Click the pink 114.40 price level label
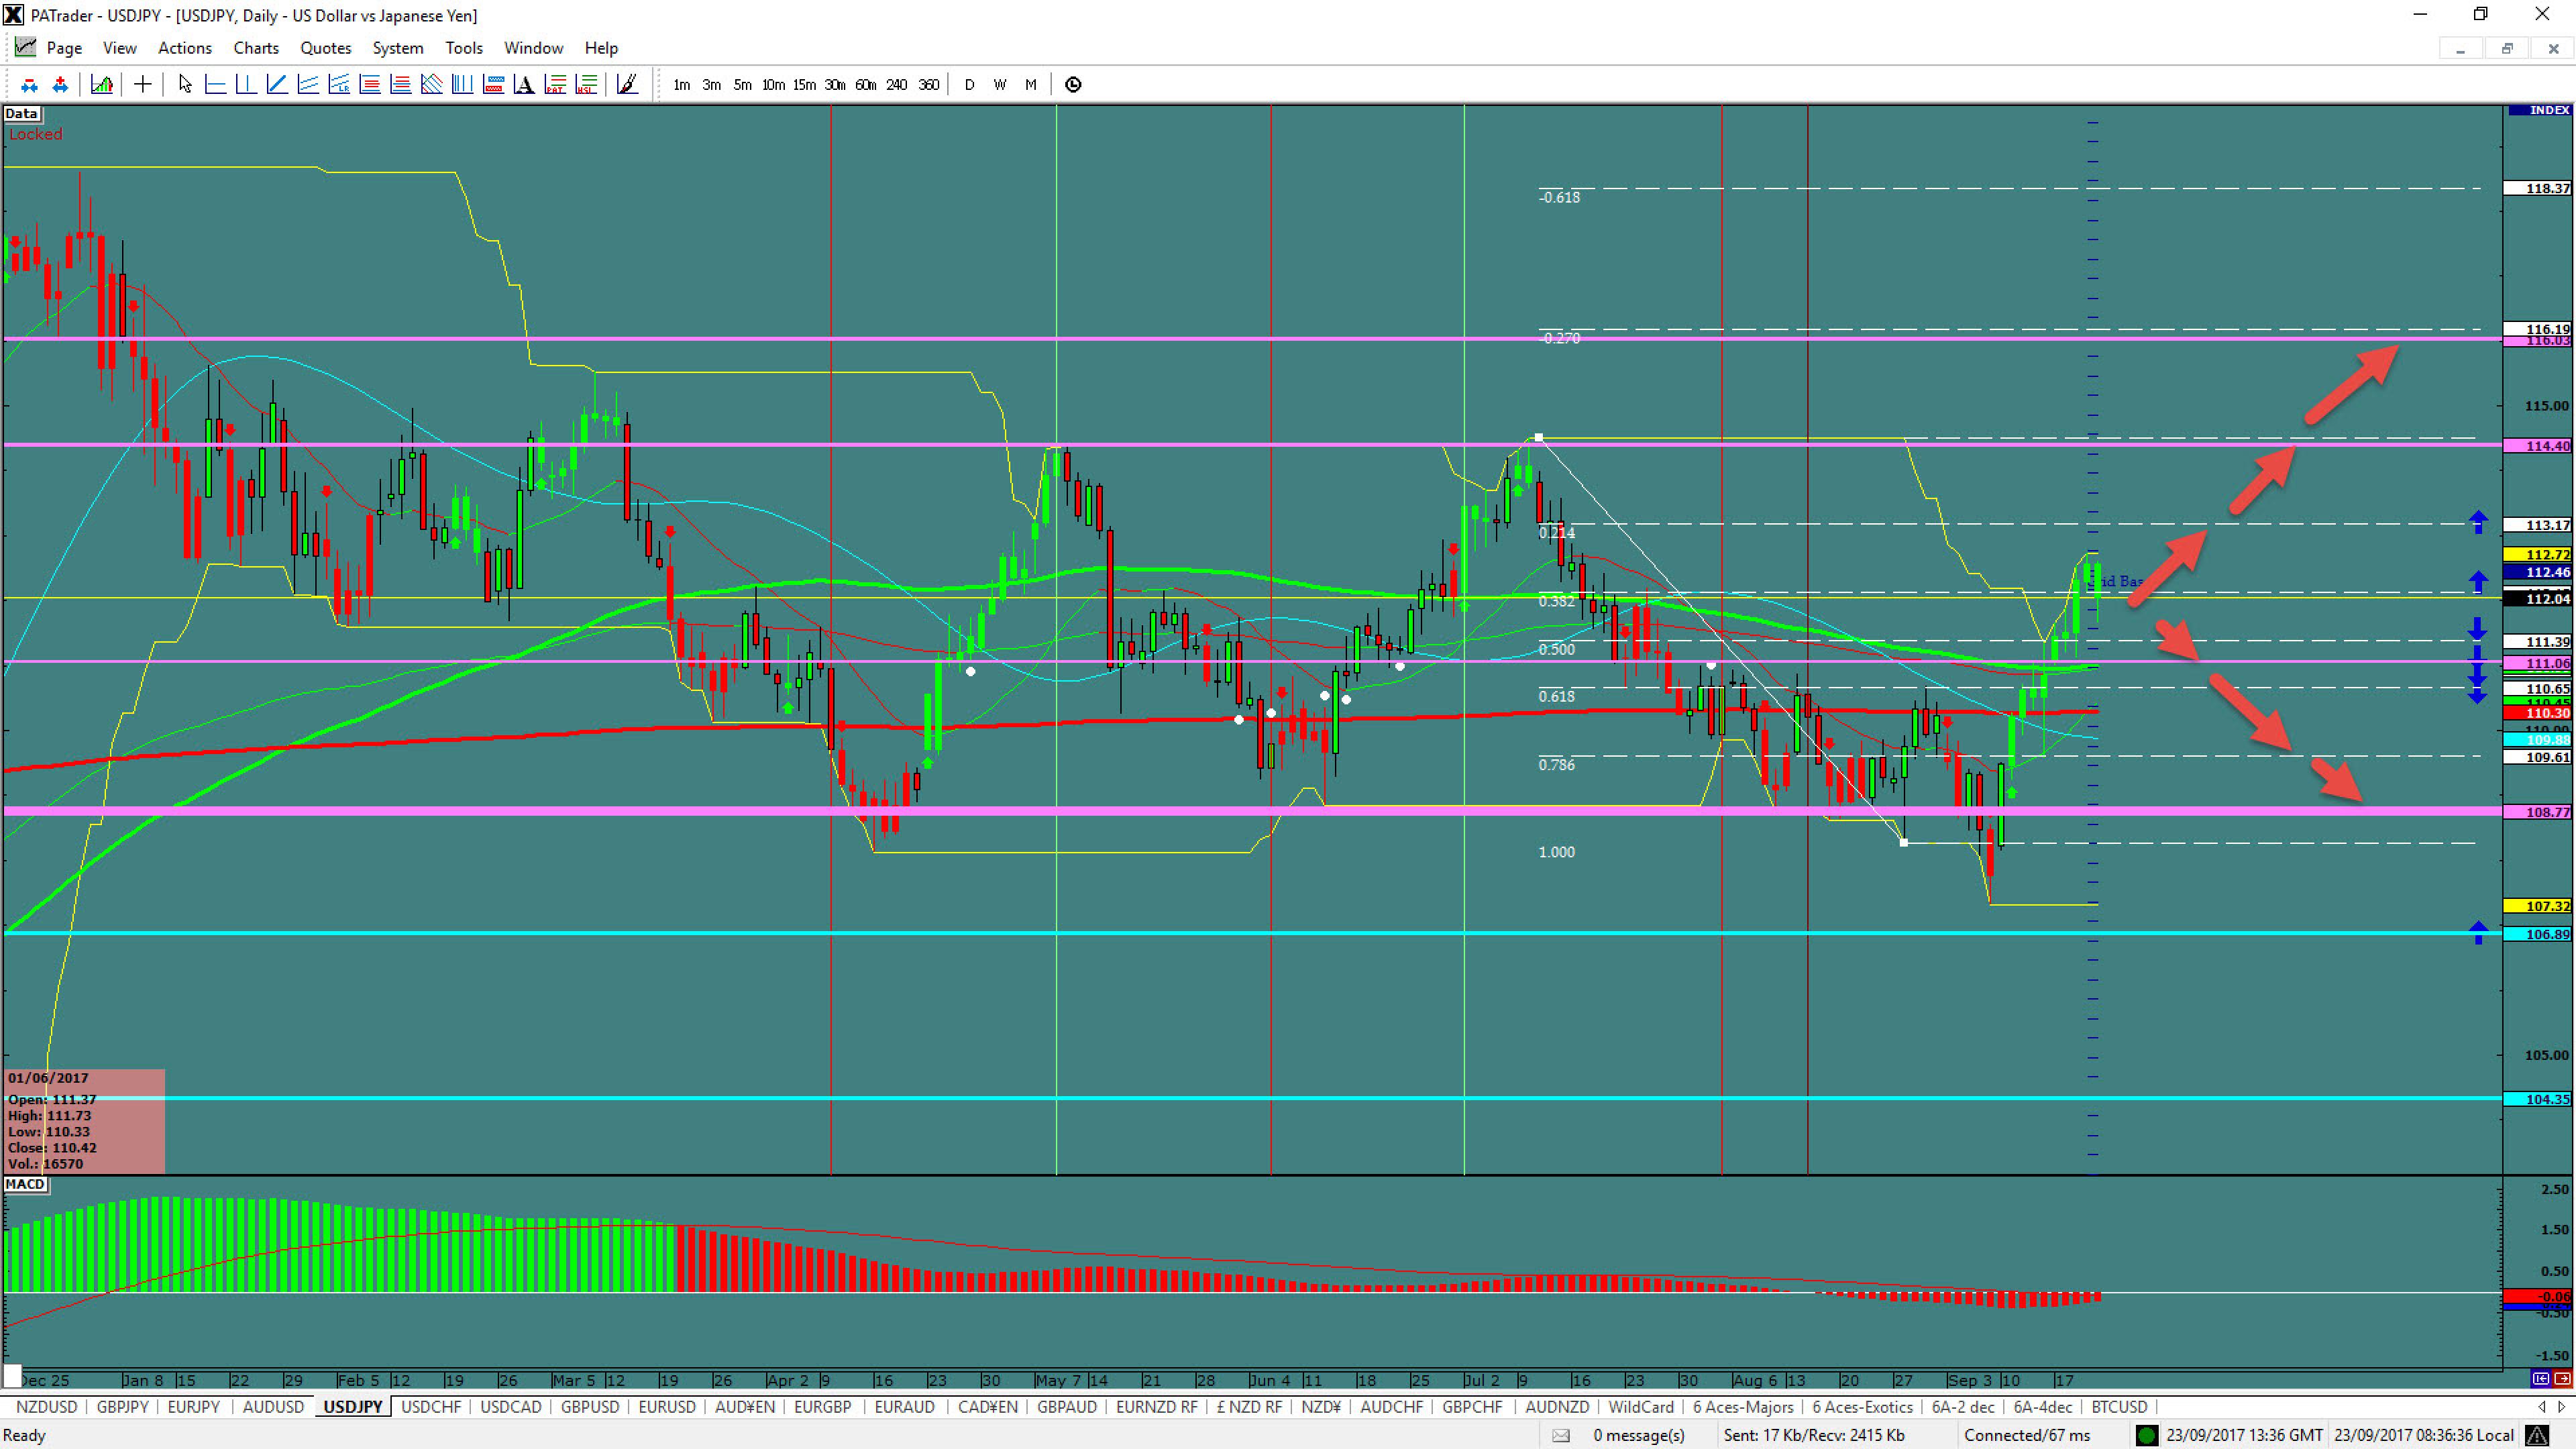 tap(2538, 446)
